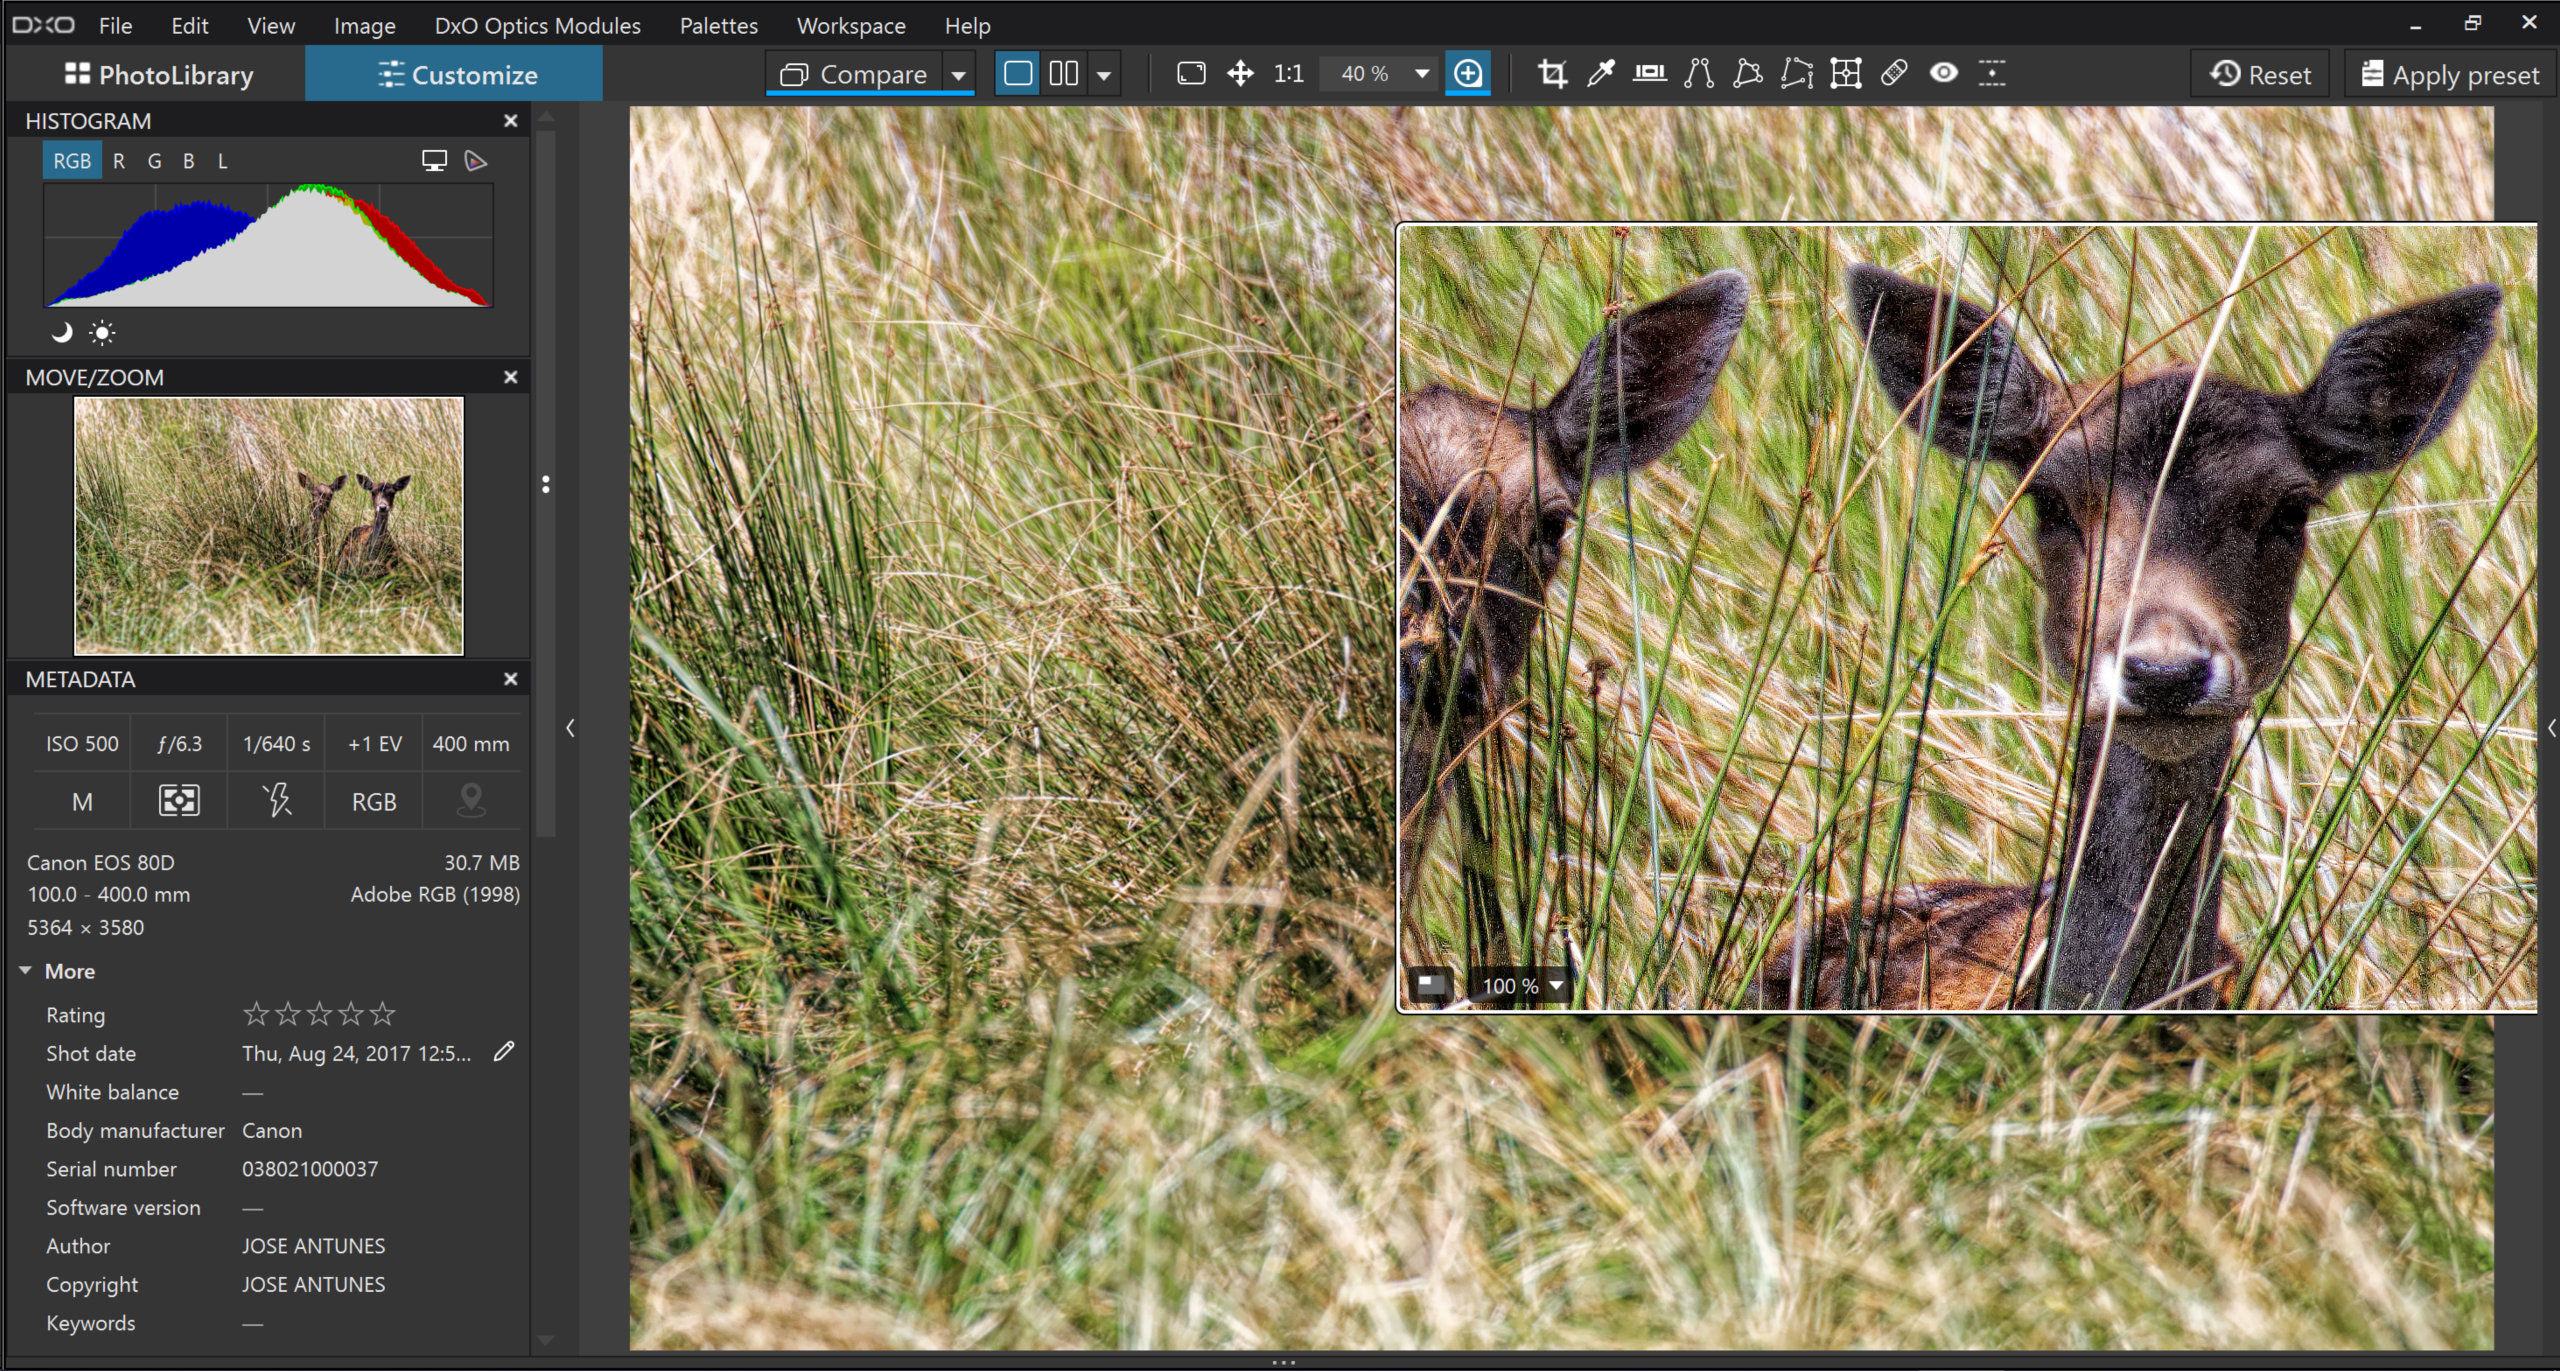Select the Crop tool
The width and height of the screenshot is (2560, 1371).
(x=1552, y=73)
